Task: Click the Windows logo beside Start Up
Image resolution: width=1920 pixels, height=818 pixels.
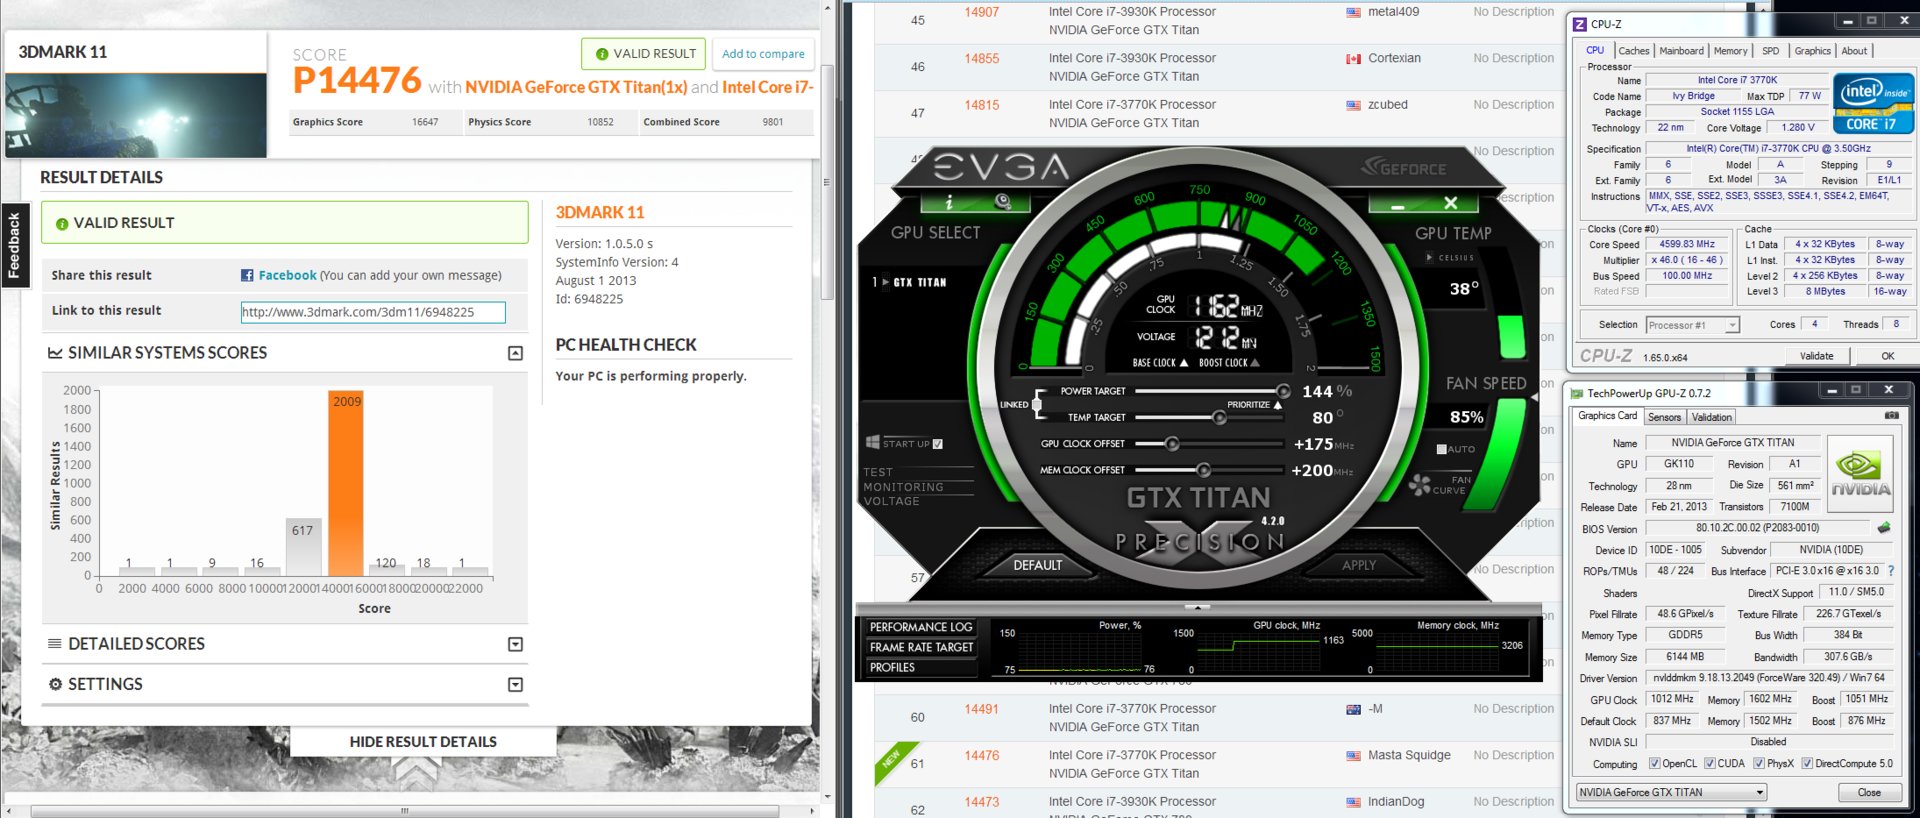Action: point(873,442)
